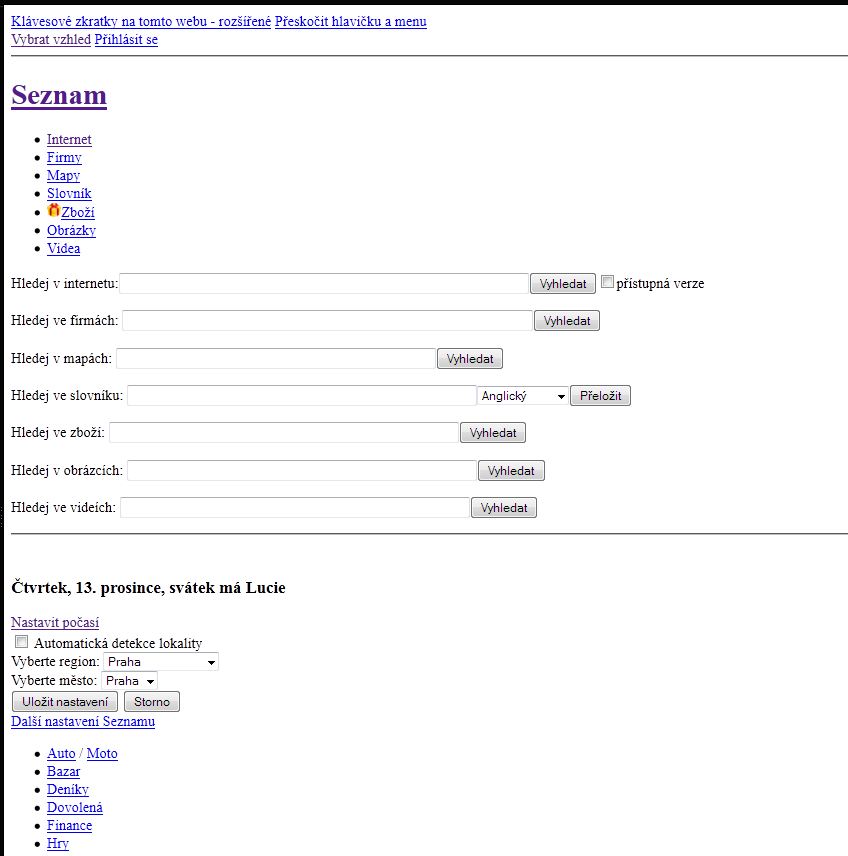Select Mapy from the service list
The image size is (848, 856).
63,175
